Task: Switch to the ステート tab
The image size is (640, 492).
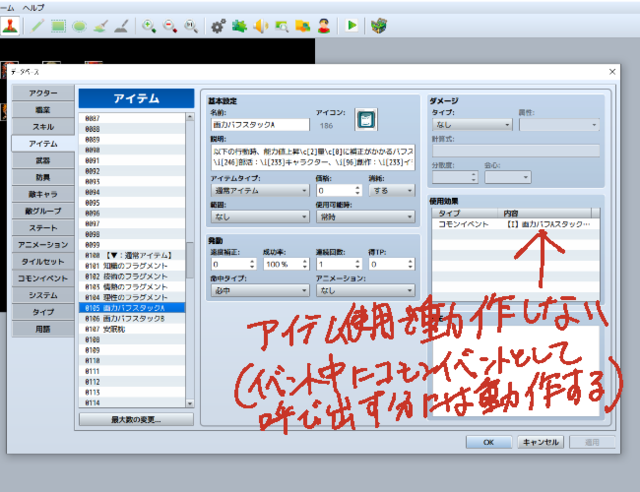Action: pyautogui.click(x=43, y=228)
